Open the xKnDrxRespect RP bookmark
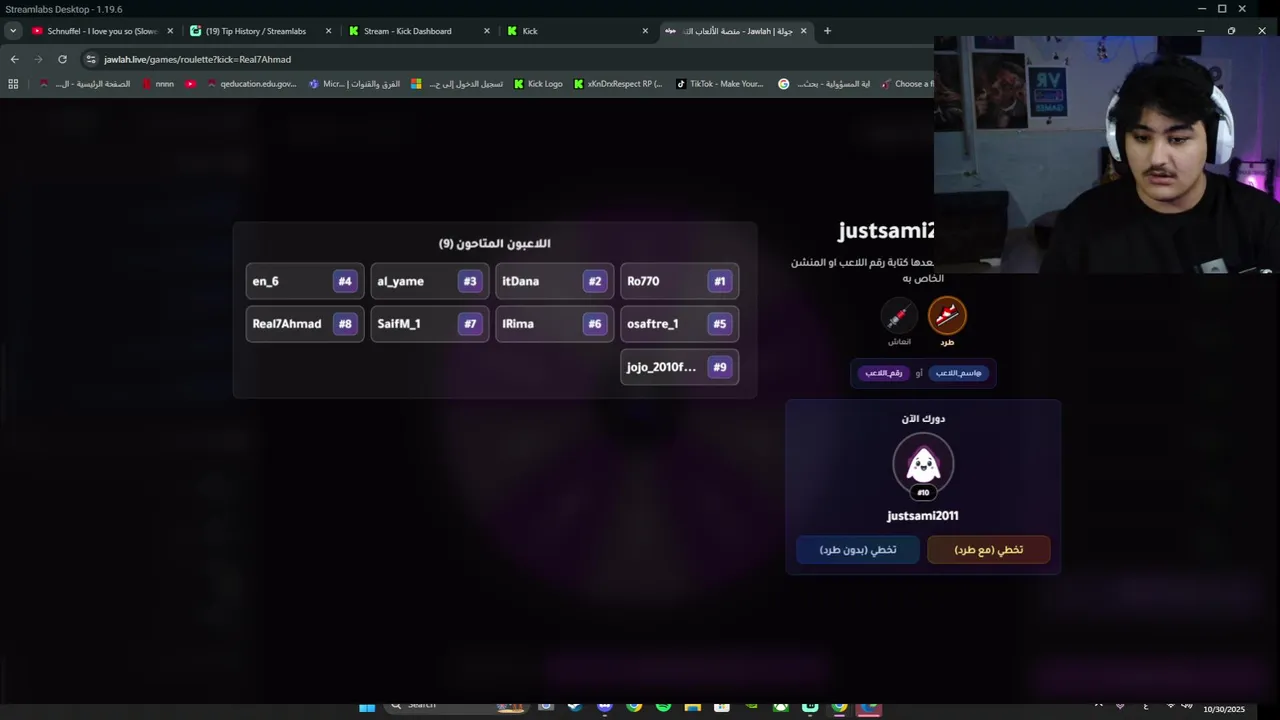Screen dimensions: 1280x720 [x=618, y=84]
